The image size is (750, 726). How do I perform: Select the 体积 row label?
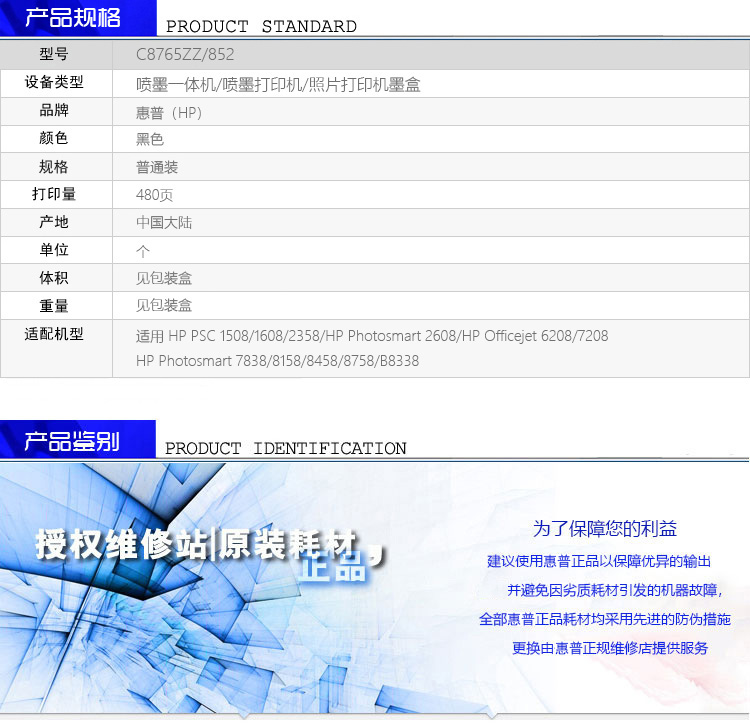coord(54,277)
